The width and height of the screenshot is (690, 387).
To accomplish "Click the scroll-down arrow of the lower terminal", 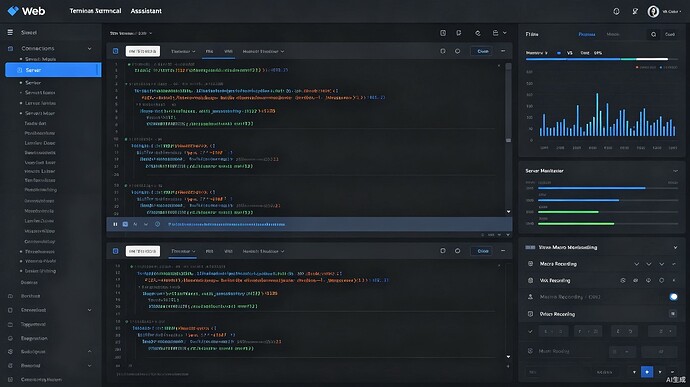I will [508, 357].
